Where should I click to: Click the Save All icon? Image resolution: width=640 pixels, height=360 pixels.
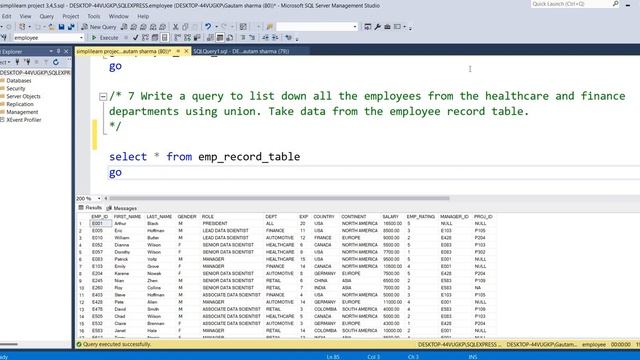[71, 27]
